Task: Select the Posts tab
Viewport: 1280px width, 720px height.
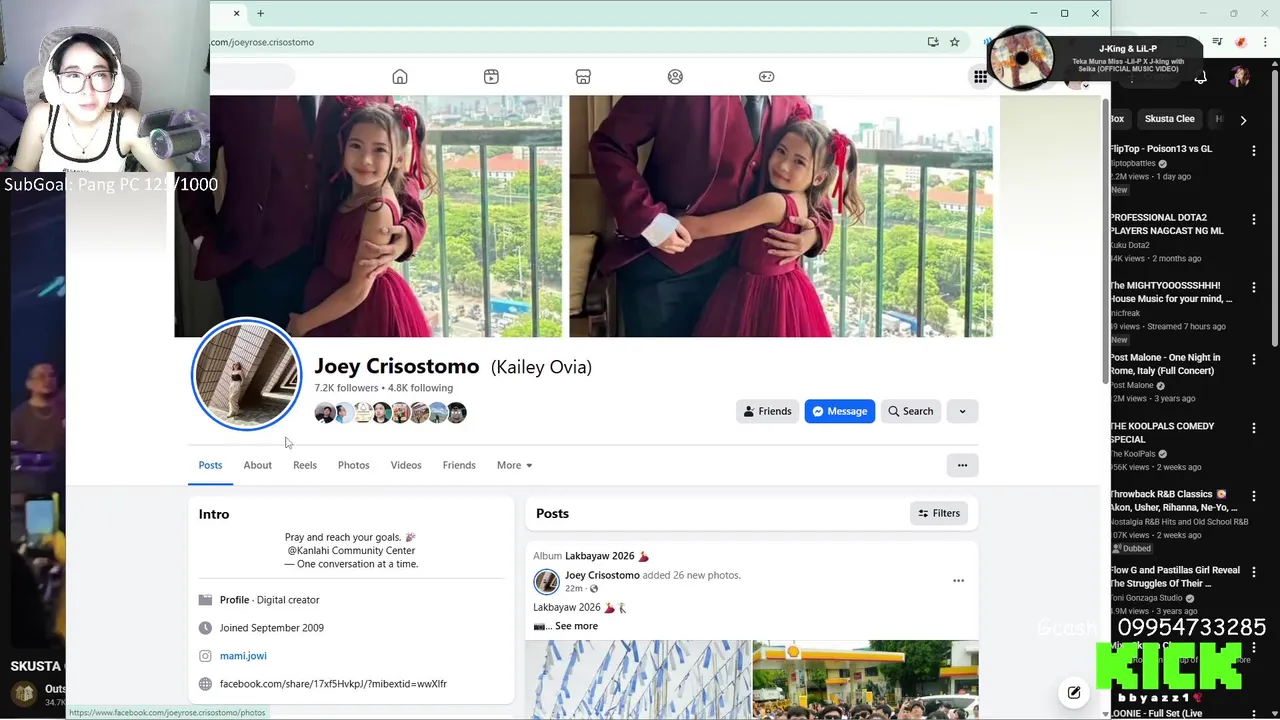Action: coord(210,465)
